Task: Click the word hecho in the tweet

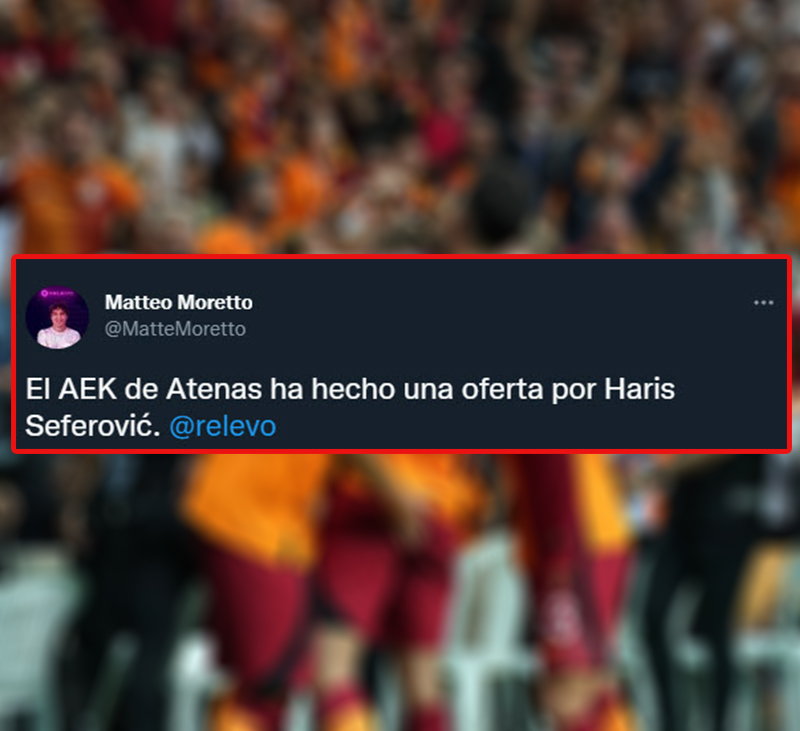Action: pyautogui.click(x=354, y=389)
